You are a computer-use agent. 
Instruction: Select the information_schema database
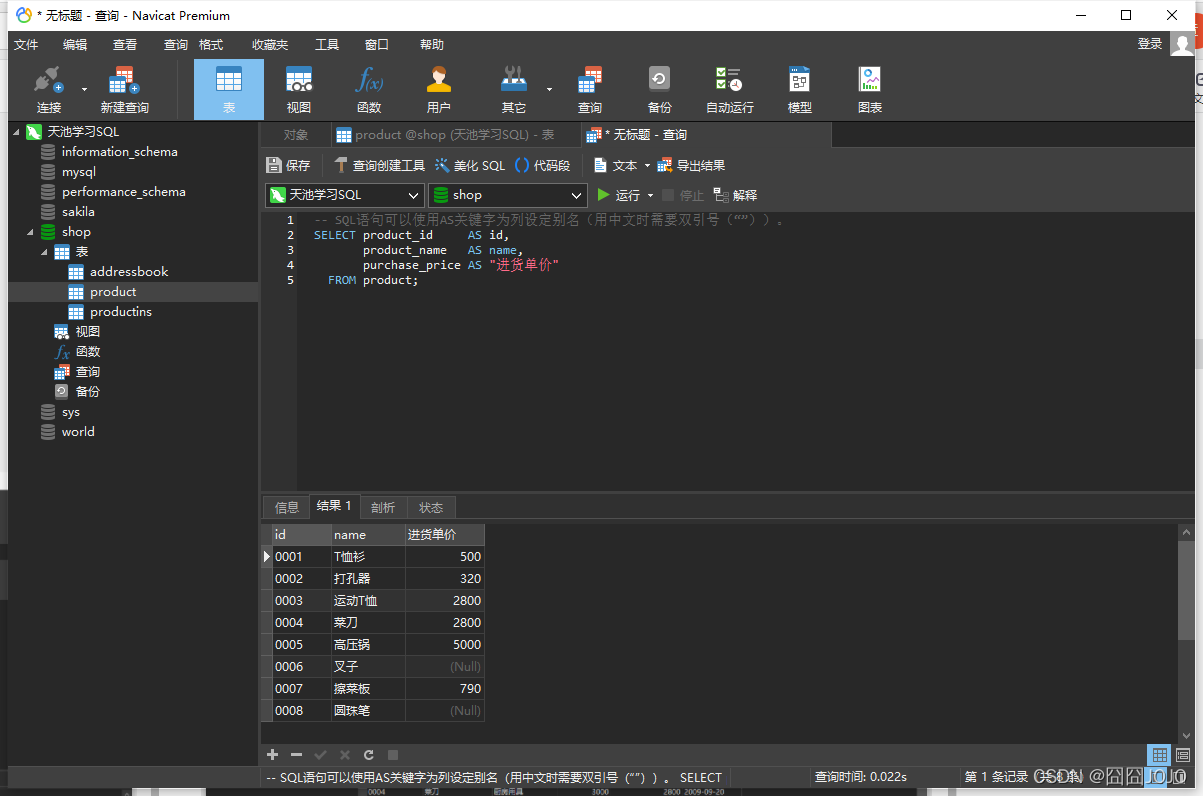119,152
